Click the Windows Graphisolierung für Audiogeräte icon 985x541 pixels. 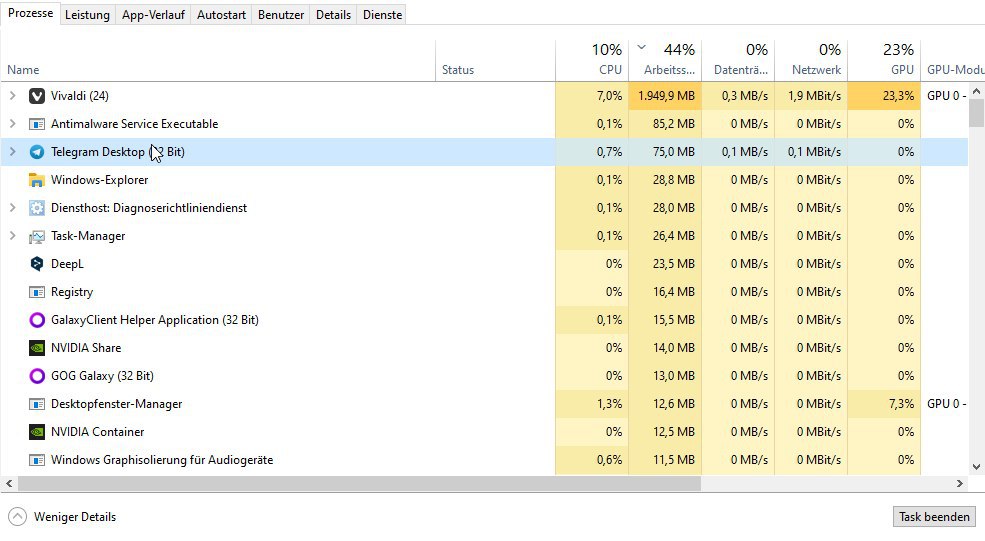pyautogui.click(x=37, y=460)
